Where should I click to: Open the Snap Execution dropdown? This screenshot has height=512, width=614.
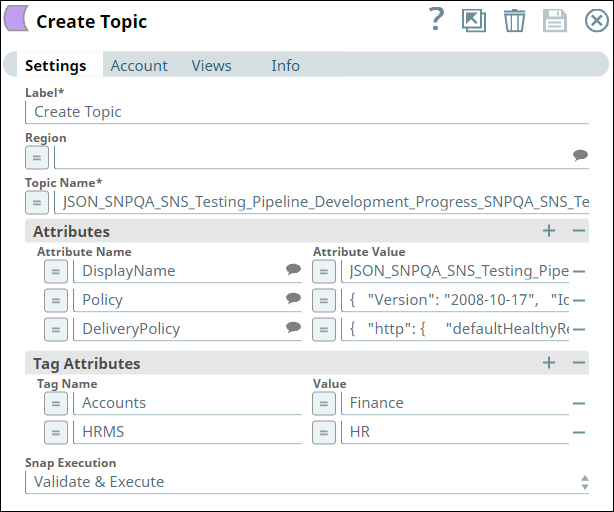tap(307, 482)
